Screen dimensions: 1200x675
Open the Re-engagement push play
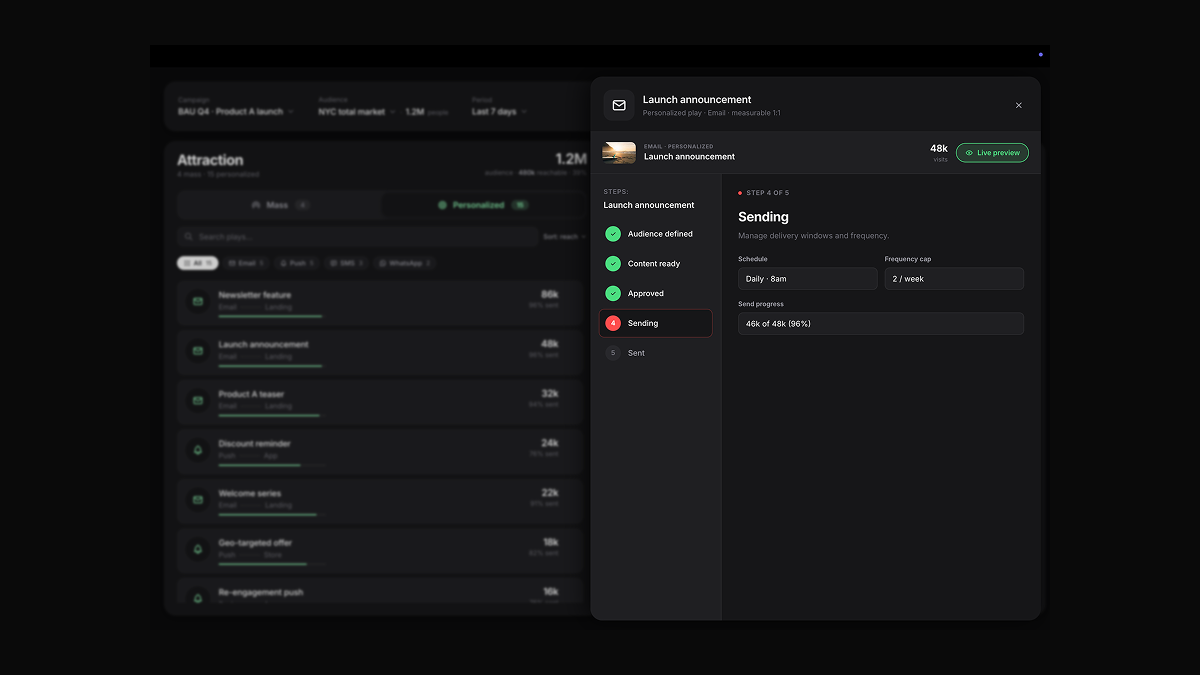pos(380,592)
